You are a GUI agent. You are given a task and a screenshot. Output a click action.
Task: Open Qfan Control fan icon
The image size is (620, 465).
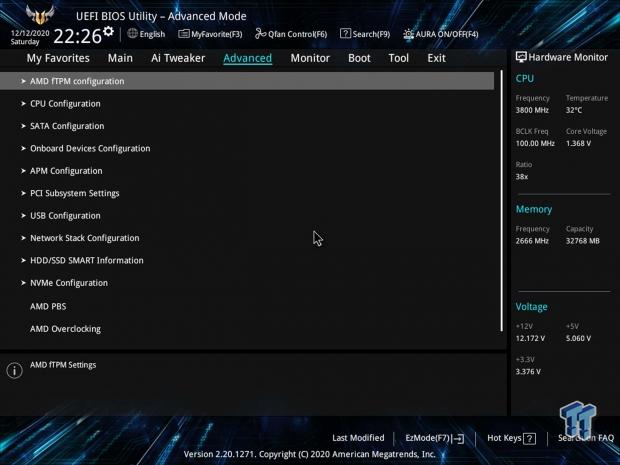pyautogui.click(x=260, y=34)
